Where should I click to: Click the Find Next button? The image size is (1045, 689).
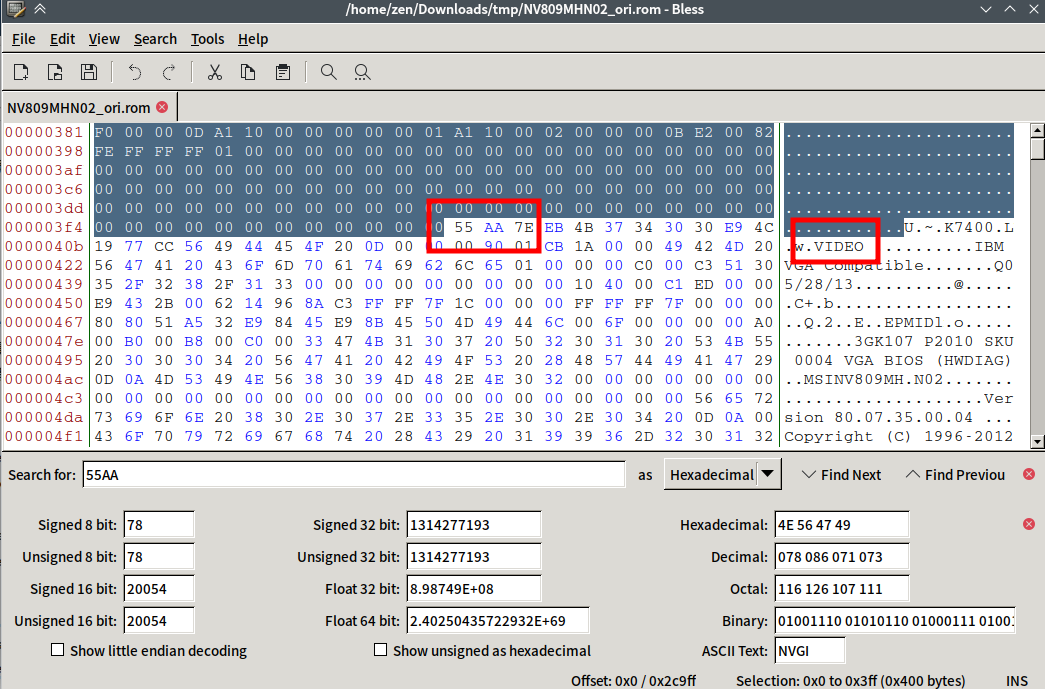(x=842, y=475)
